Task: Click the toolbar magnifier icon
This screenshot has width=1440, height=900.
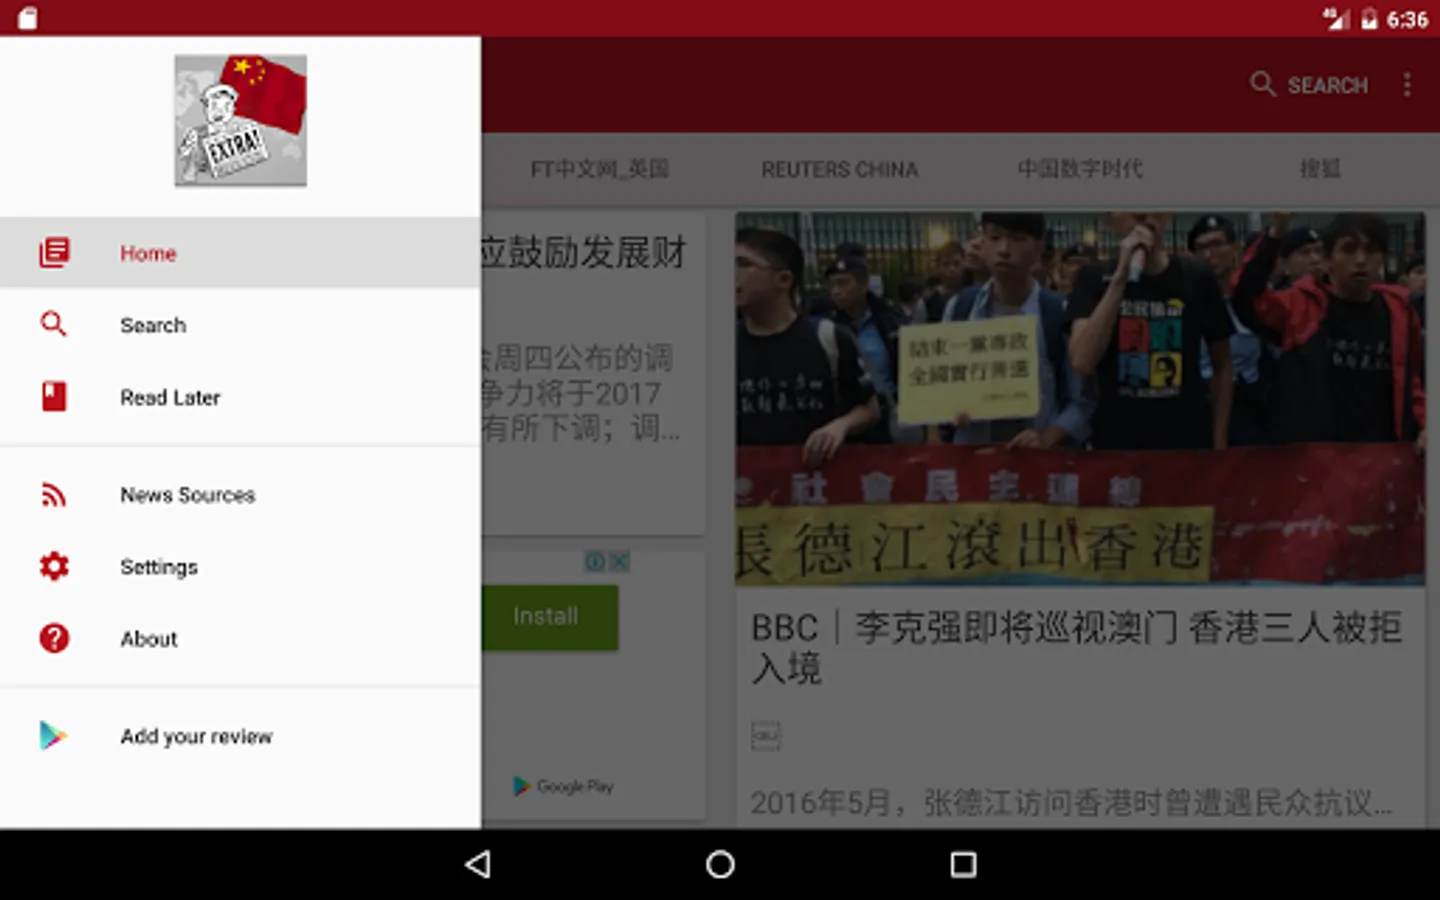Action: 1263,84
